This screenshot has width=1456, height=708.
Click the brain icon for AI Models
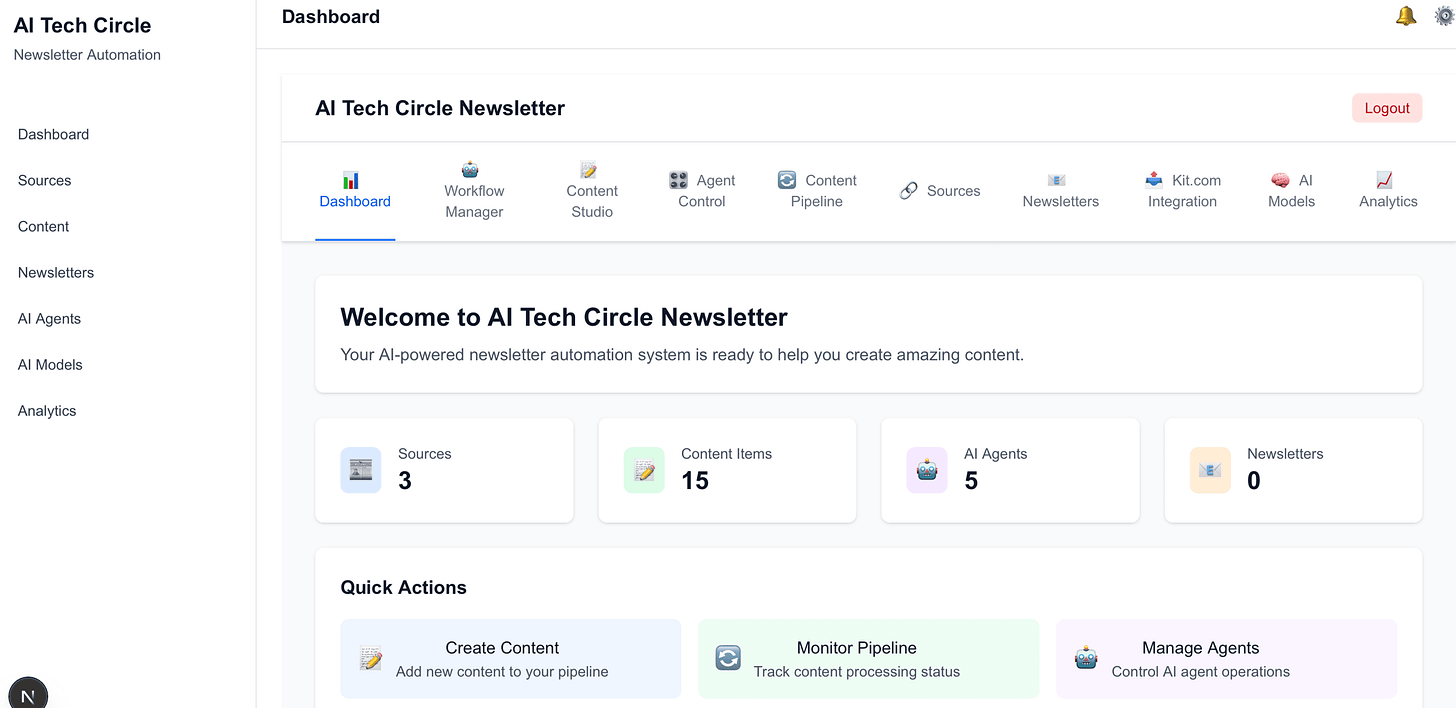click(x=1280, y=181)
